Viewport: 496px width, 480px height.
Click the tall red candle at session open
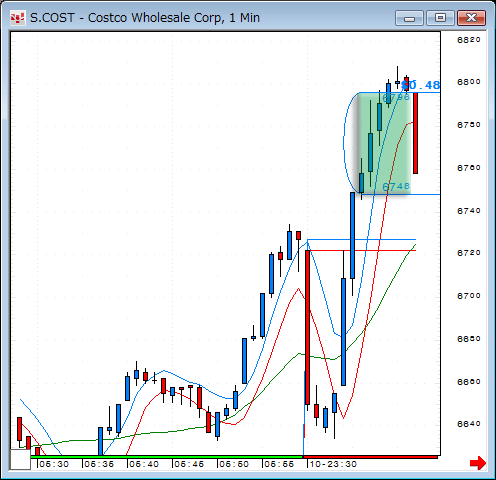(307, 327)
